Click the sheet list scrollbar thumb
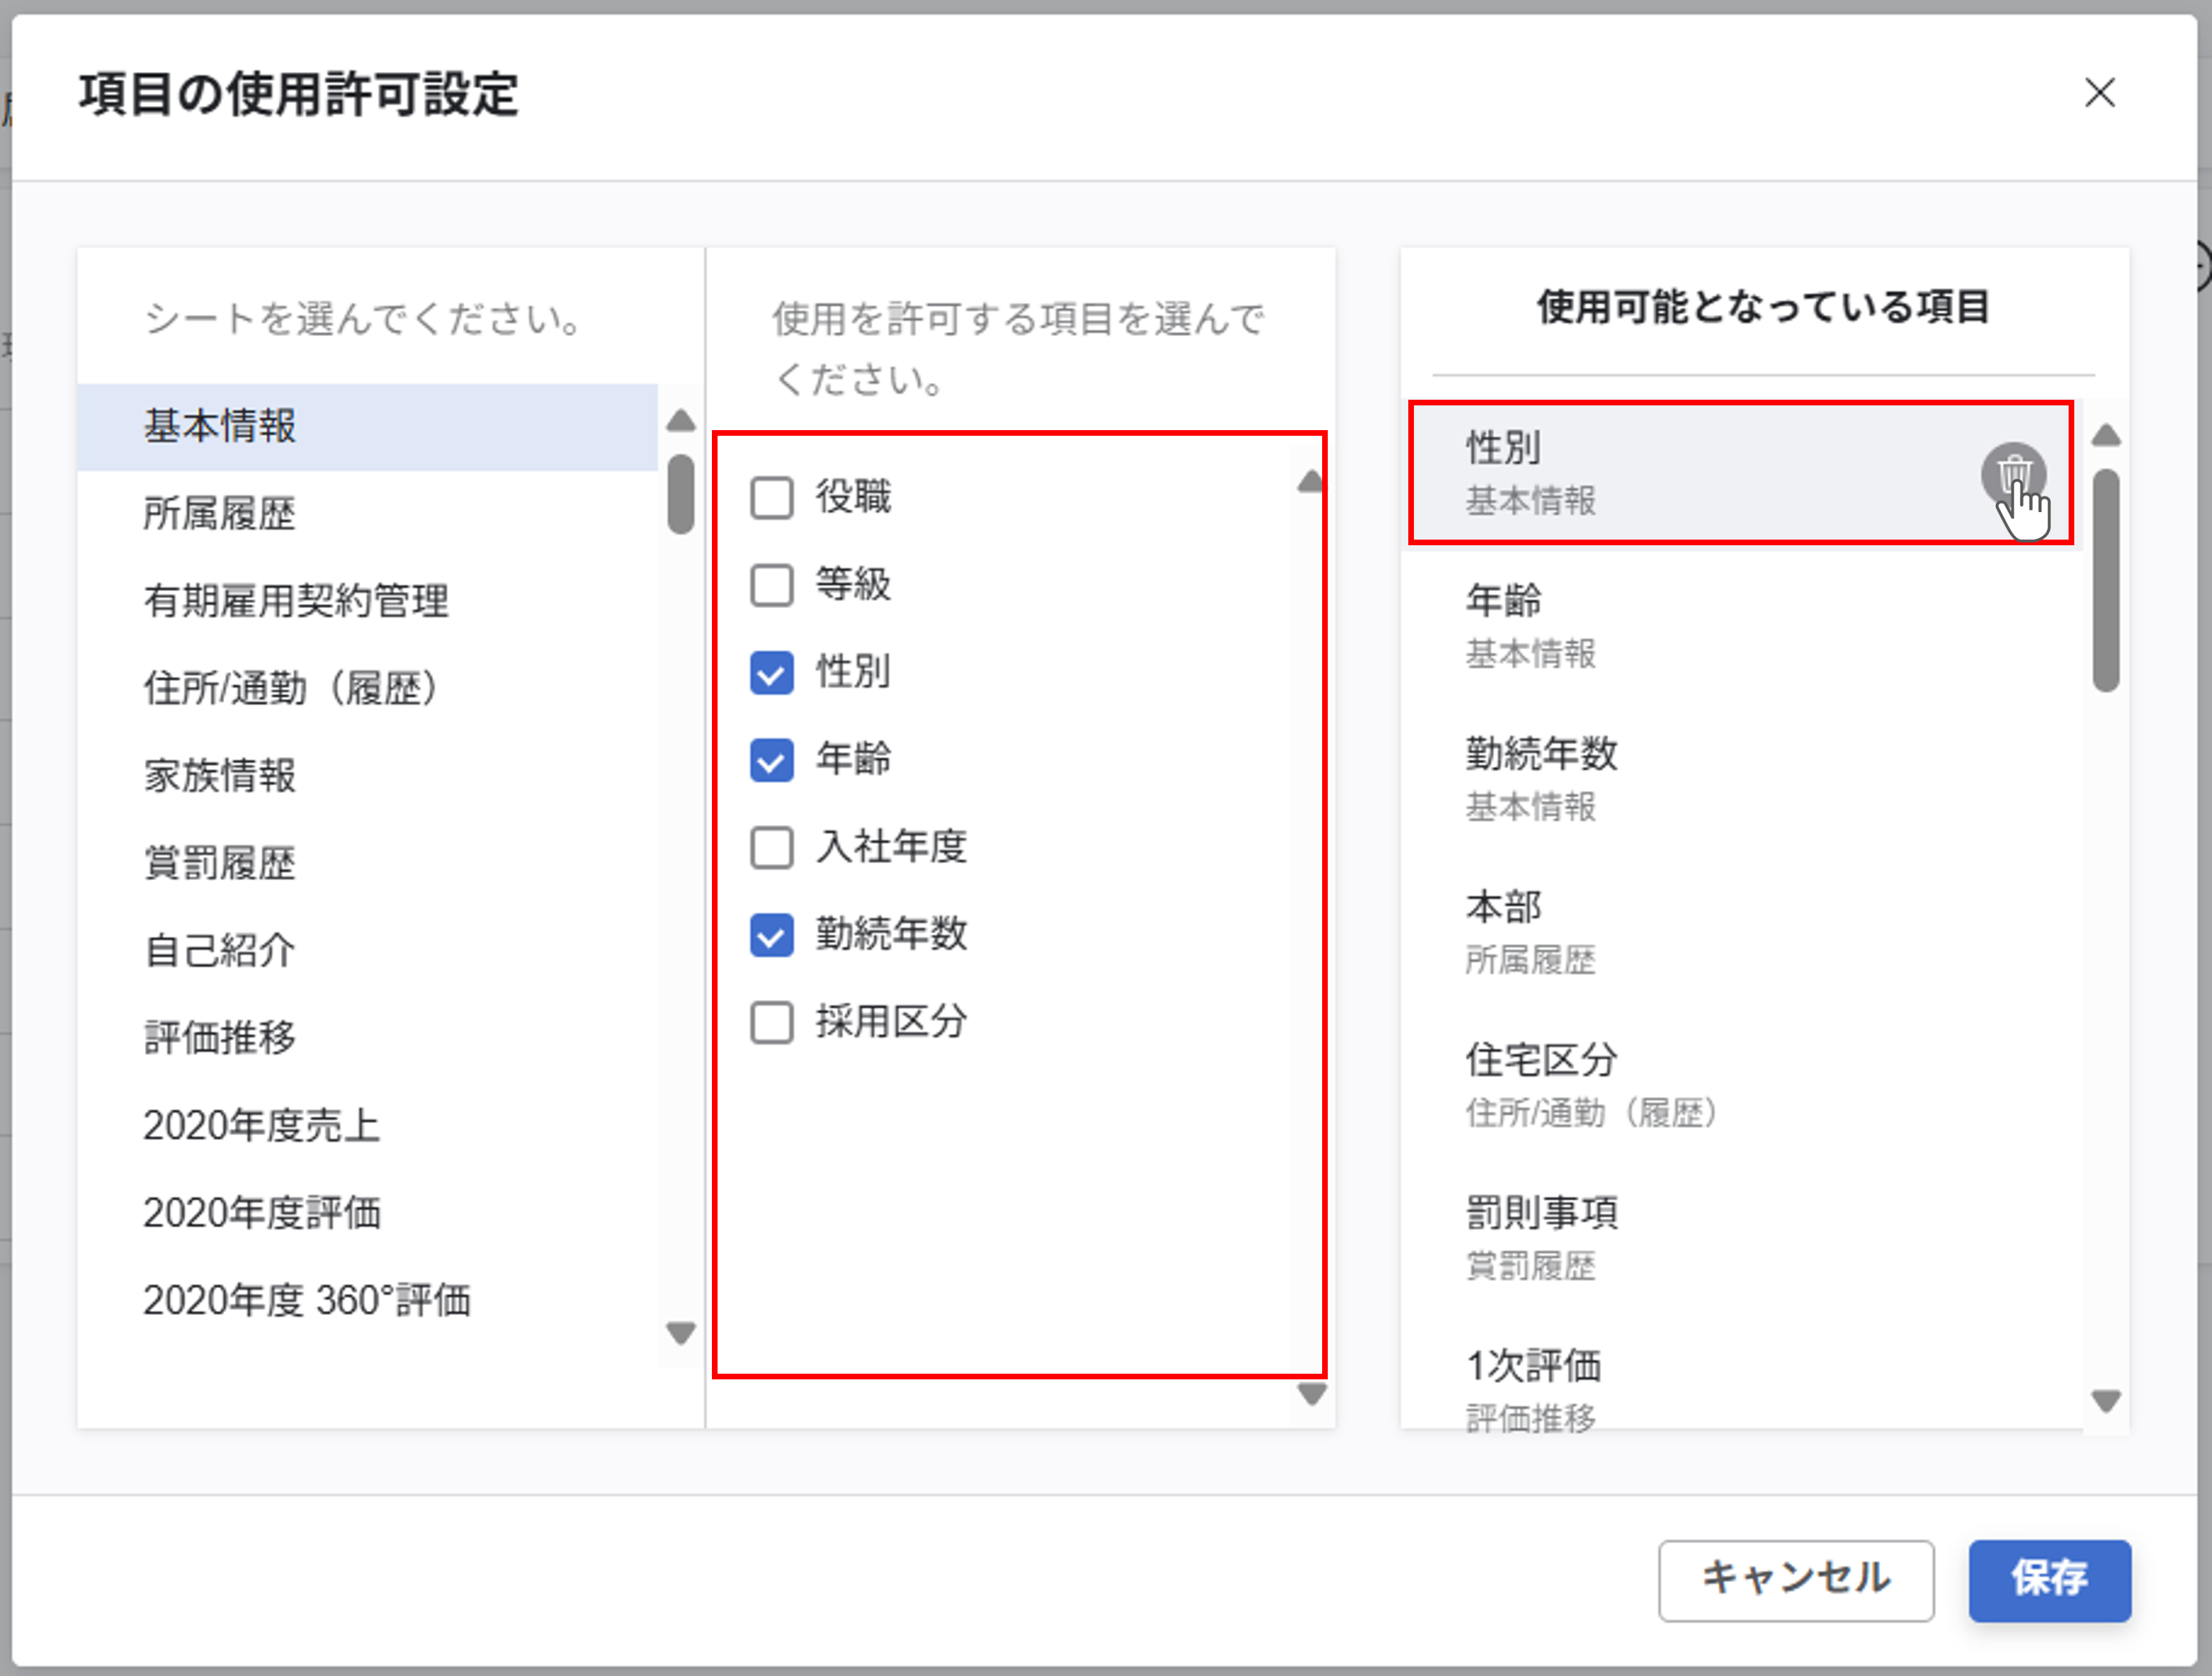 click(681, 494)
